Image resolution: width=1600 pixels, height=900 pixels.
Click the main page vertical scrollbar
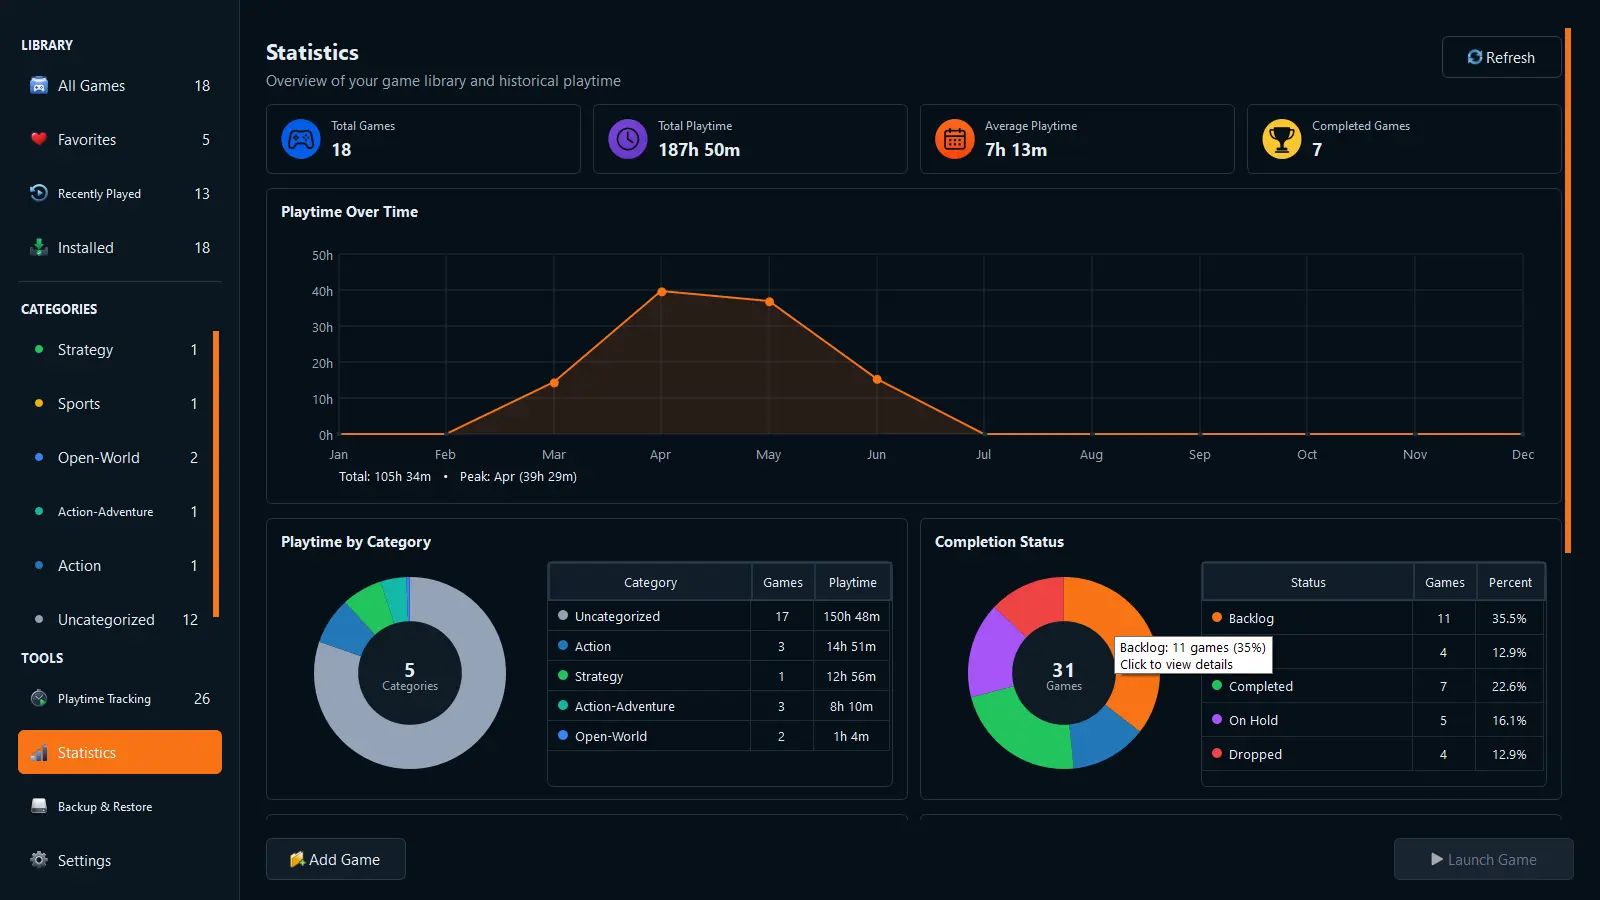pyautogui.click(x=1568, y=290)
